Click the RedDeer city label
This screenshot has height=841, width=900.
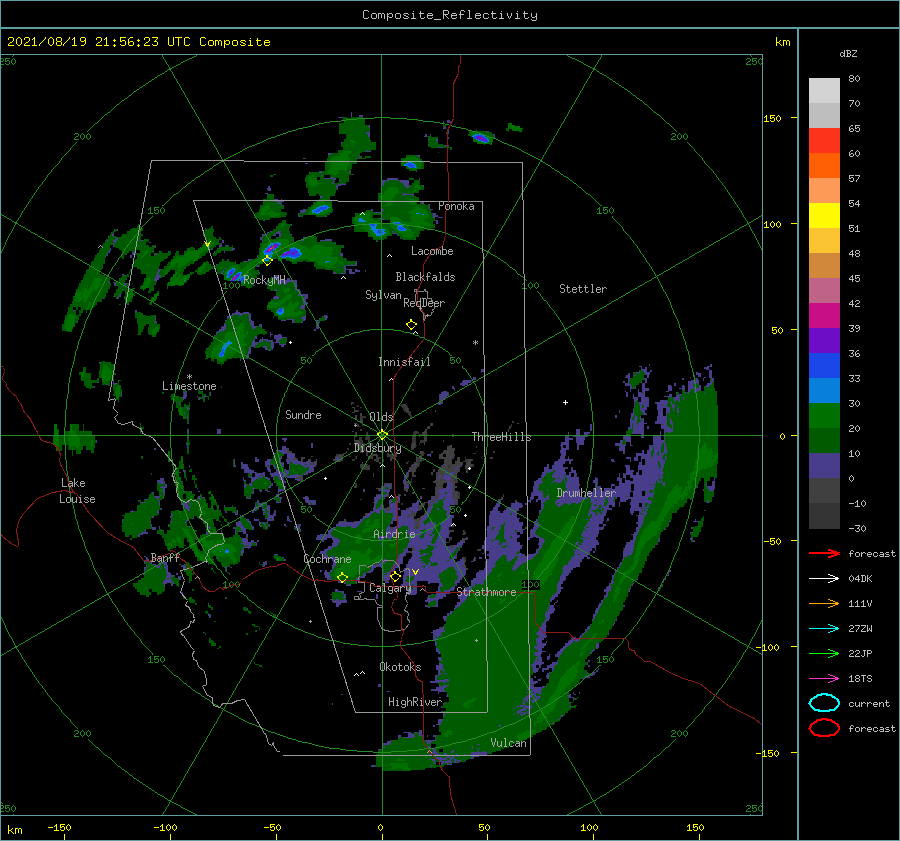(424, 303)
